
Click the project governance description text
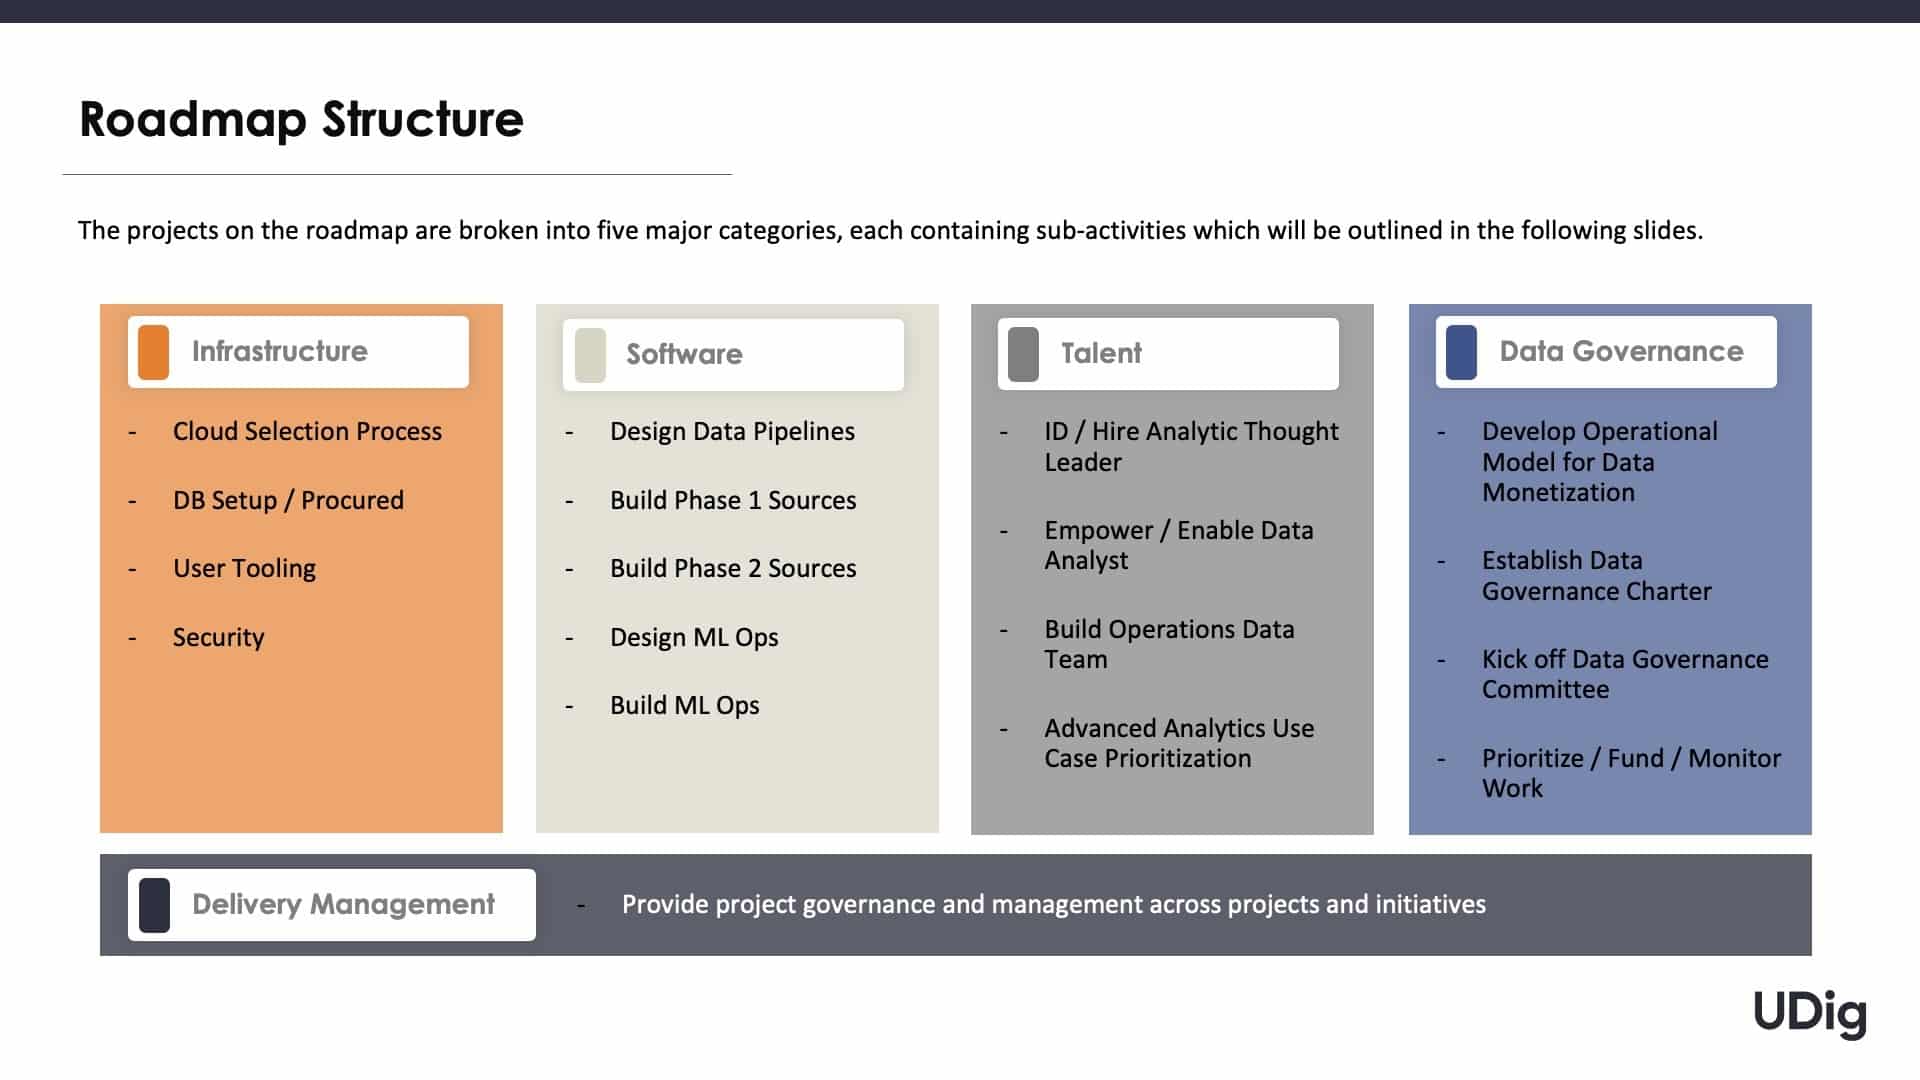point(1054,904)
